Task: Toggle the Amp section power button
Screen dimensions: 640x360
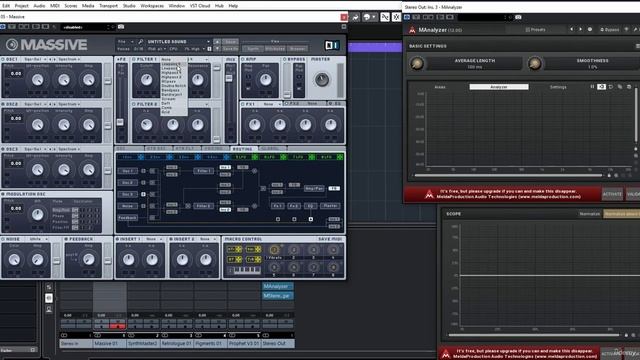Action: [x=242, y=59]
